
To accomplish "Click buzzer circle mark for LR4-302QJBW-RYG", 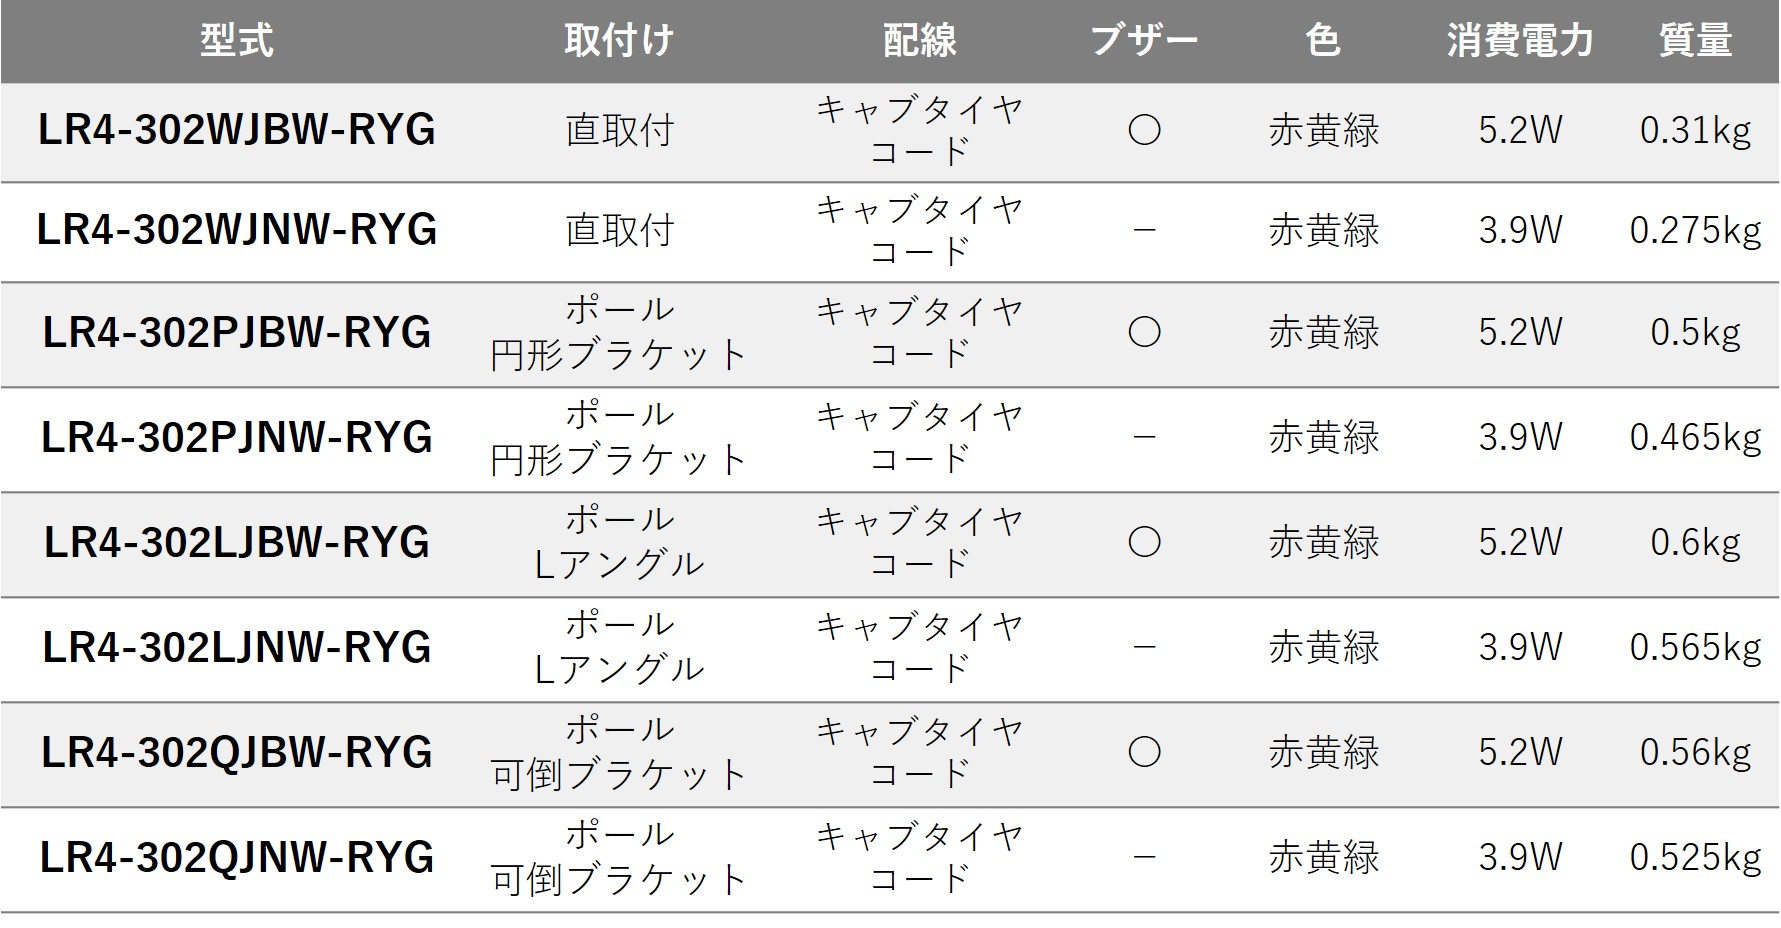I will pyautogui.click(x=1144, y=752).
